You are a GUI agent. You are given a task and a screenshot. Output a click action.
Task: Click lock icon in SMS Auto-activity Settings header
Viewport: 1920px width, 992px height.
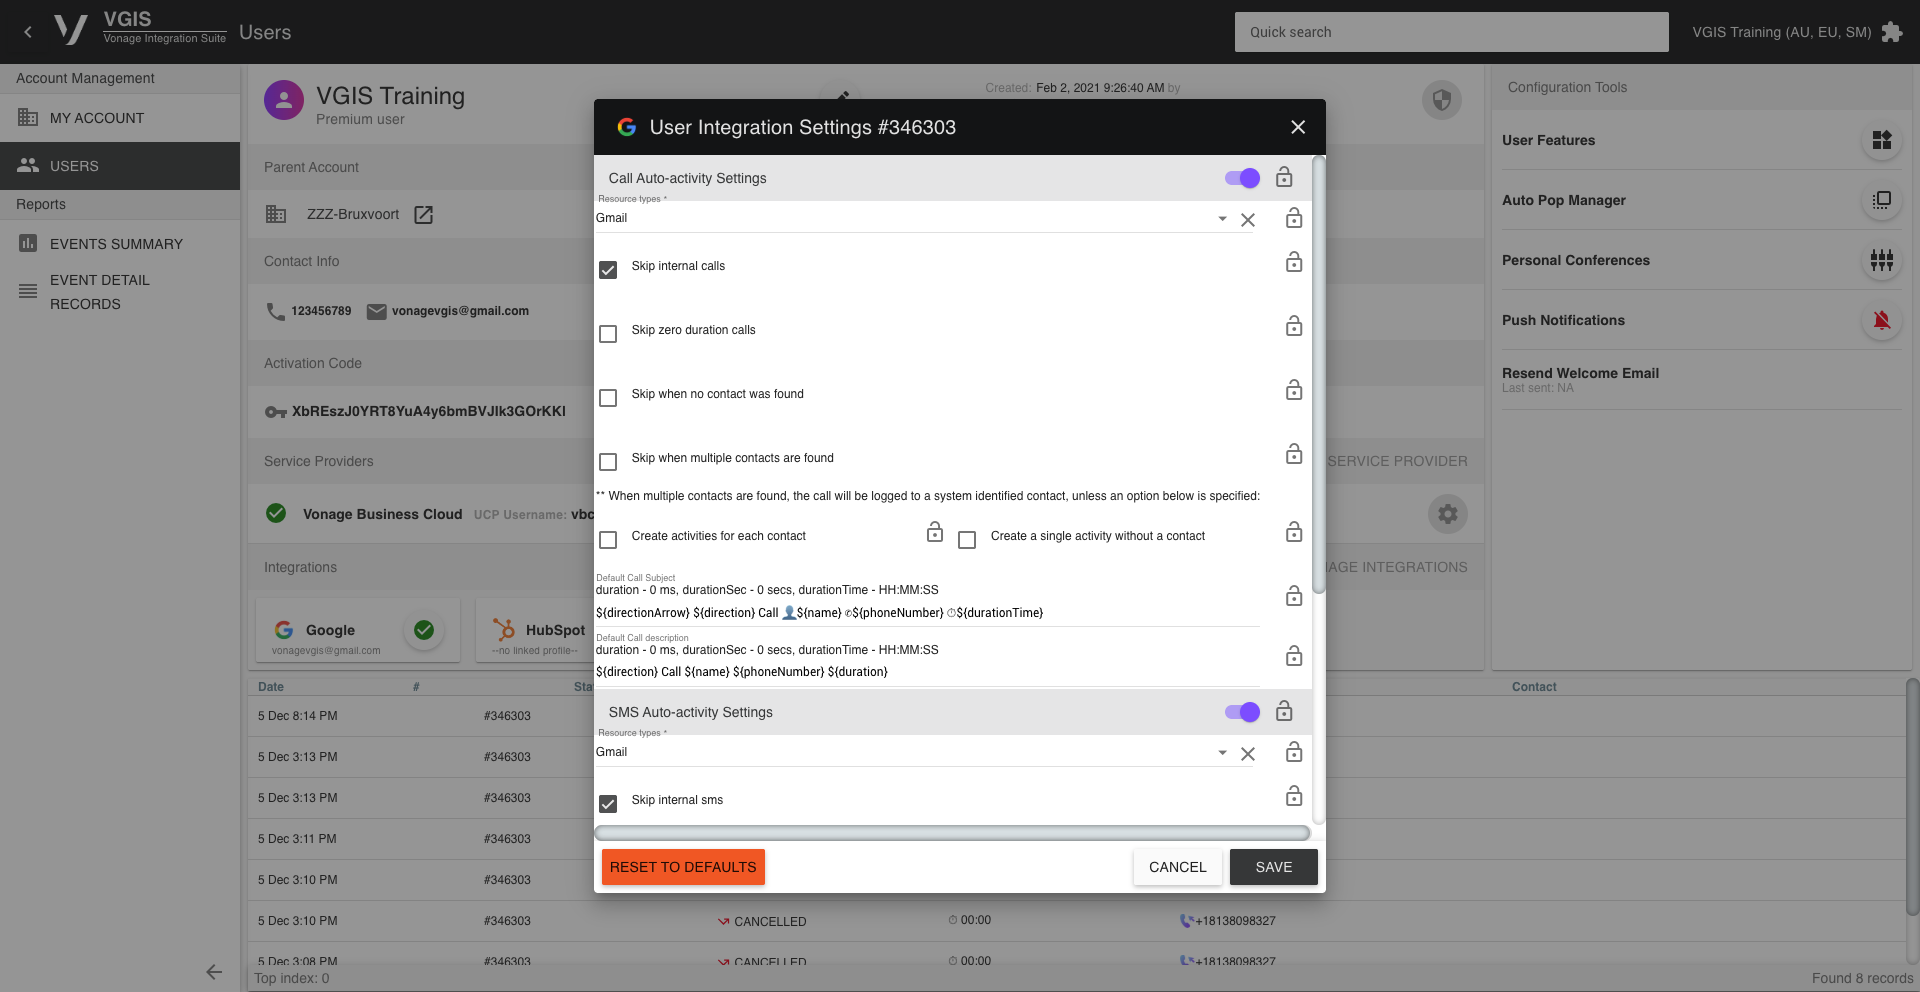(1284, 712)
